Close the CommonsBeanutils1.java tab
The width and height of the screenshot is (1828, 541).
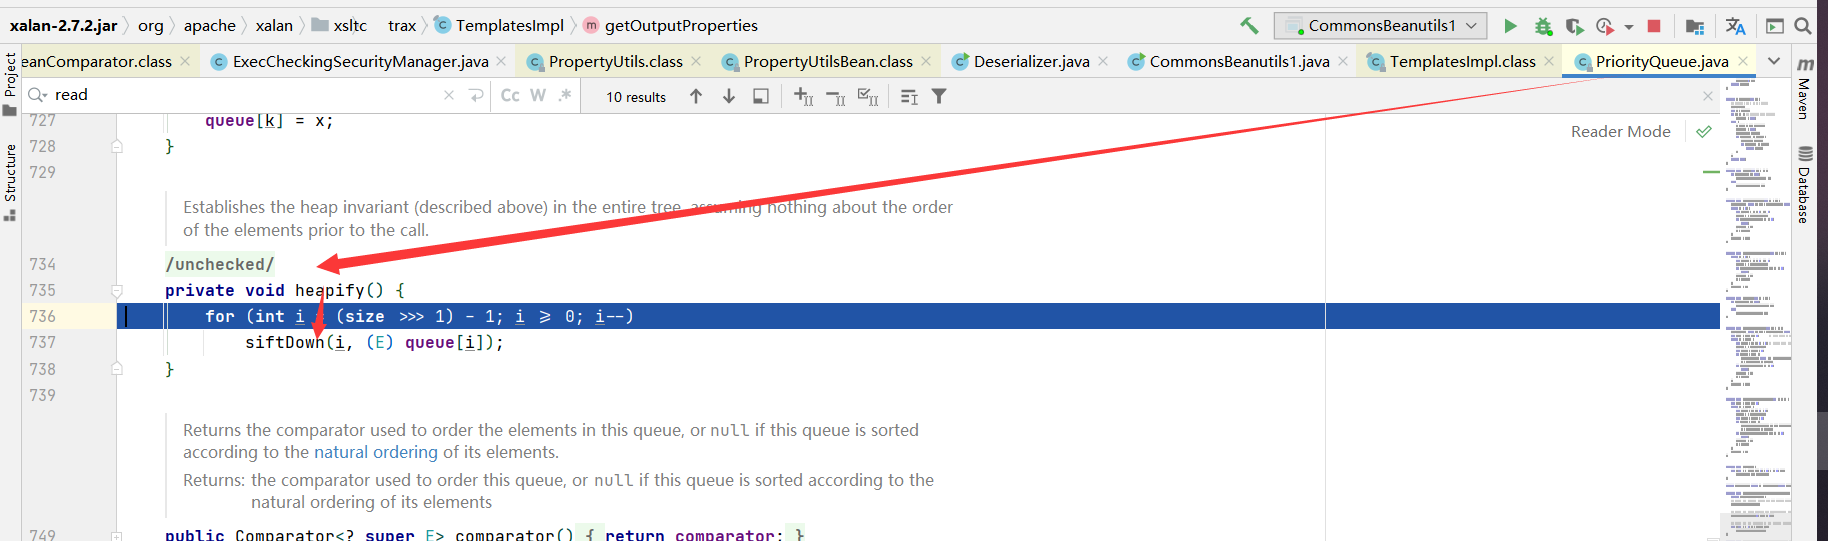pyautogui.click(x=1343, y=62)
